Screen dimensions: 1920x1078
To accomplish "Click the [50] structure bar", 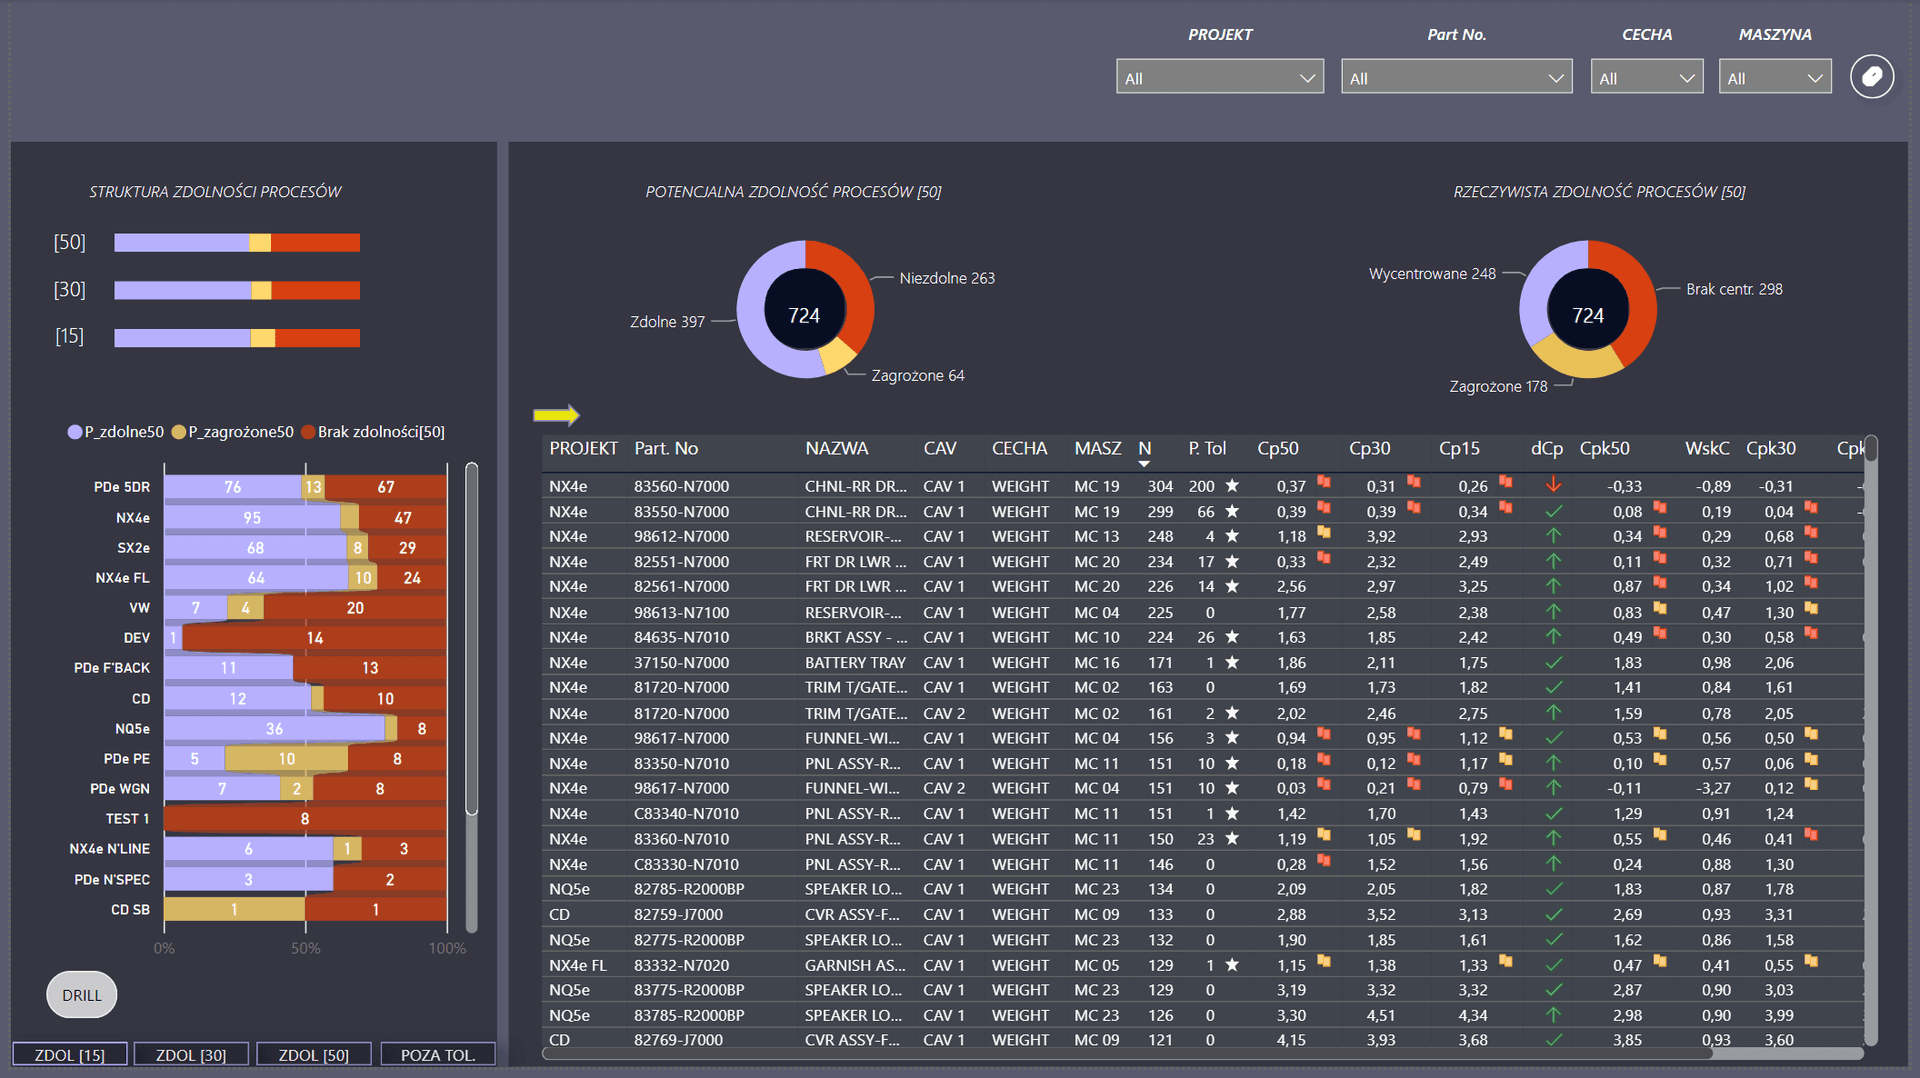I will [x=237, y=243].
